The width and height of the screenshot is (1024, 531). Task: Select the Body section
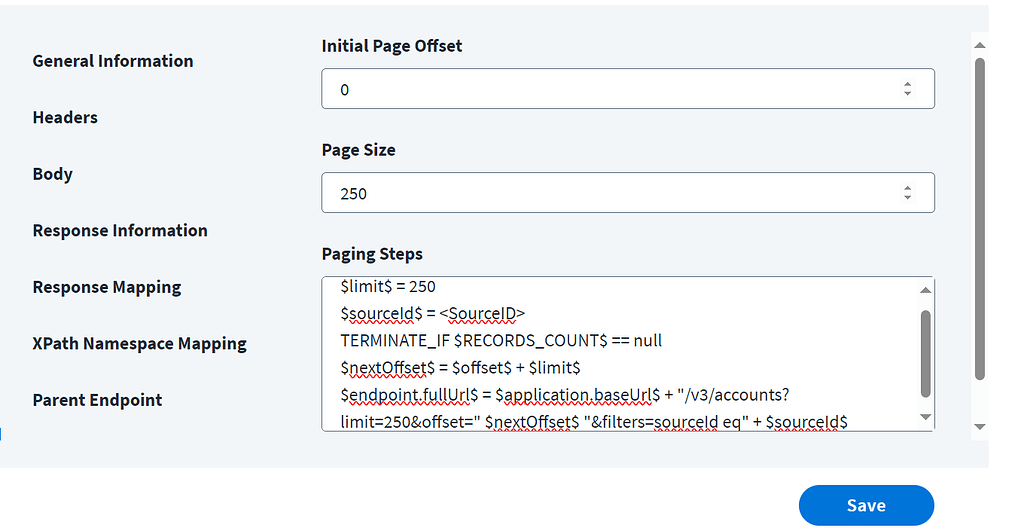pos(53,174)
